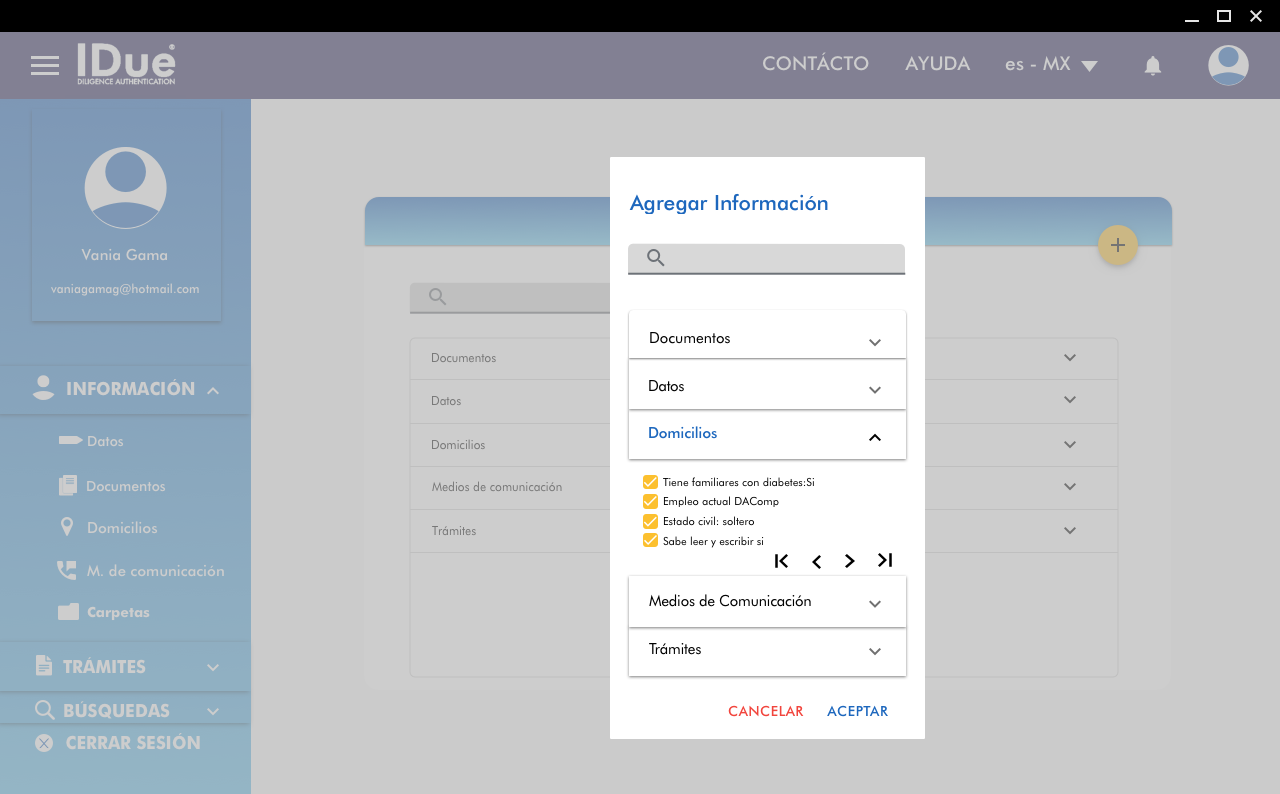The width and height of the screenshot is (1280, 794).
Task: Expand the Documentos section in dialog
Action: (767, 339)
